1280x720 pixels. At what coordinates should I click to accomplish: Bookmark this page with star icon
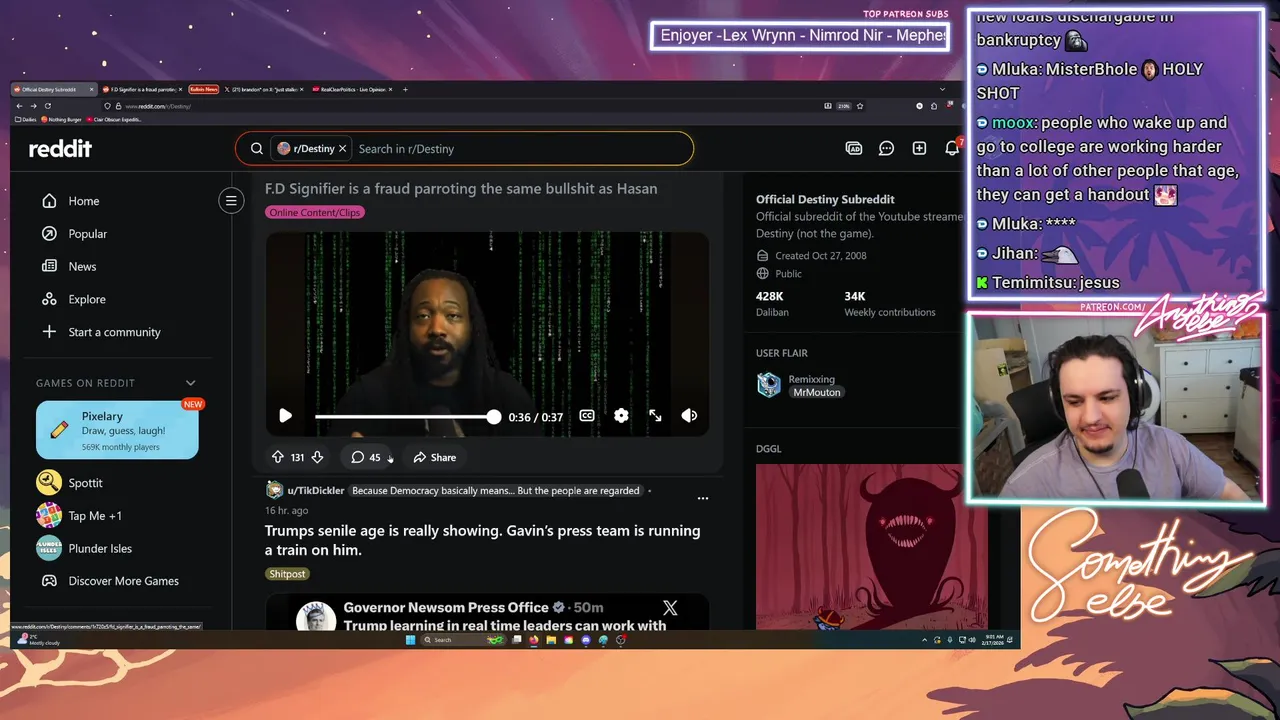point(860,106)
